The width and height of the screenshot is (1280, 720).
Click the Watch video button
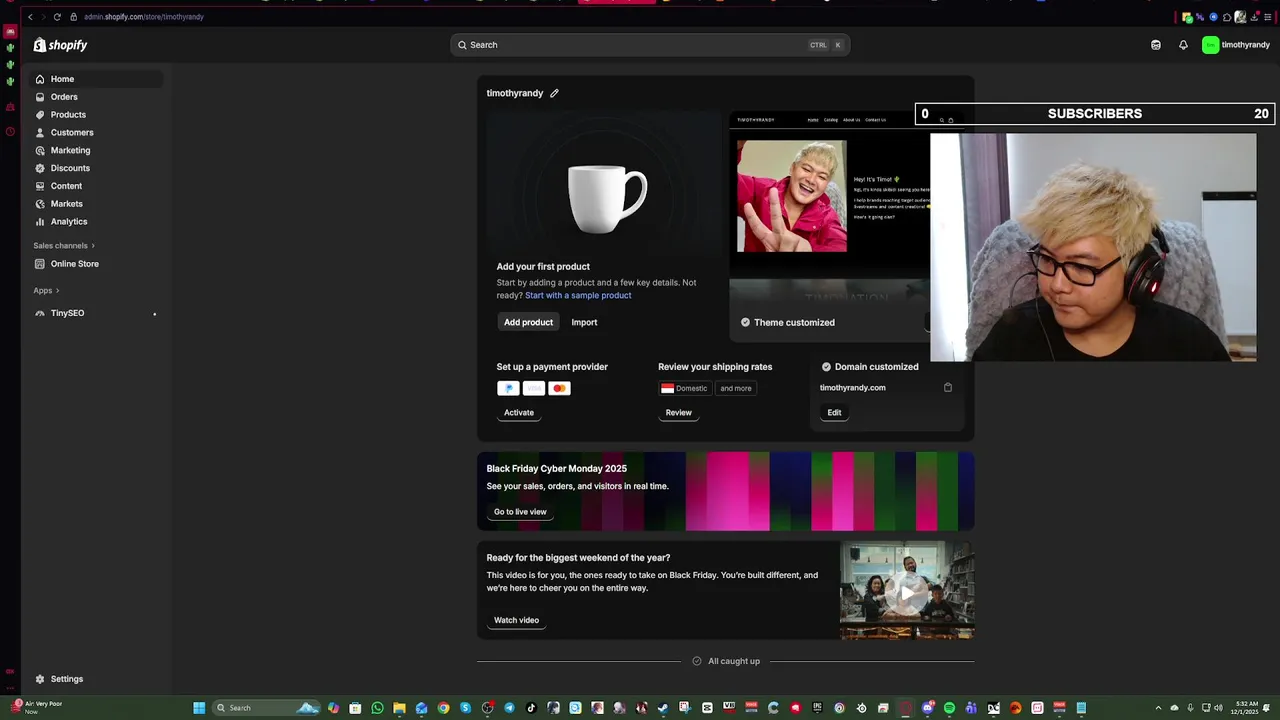[x=516, y=620]
